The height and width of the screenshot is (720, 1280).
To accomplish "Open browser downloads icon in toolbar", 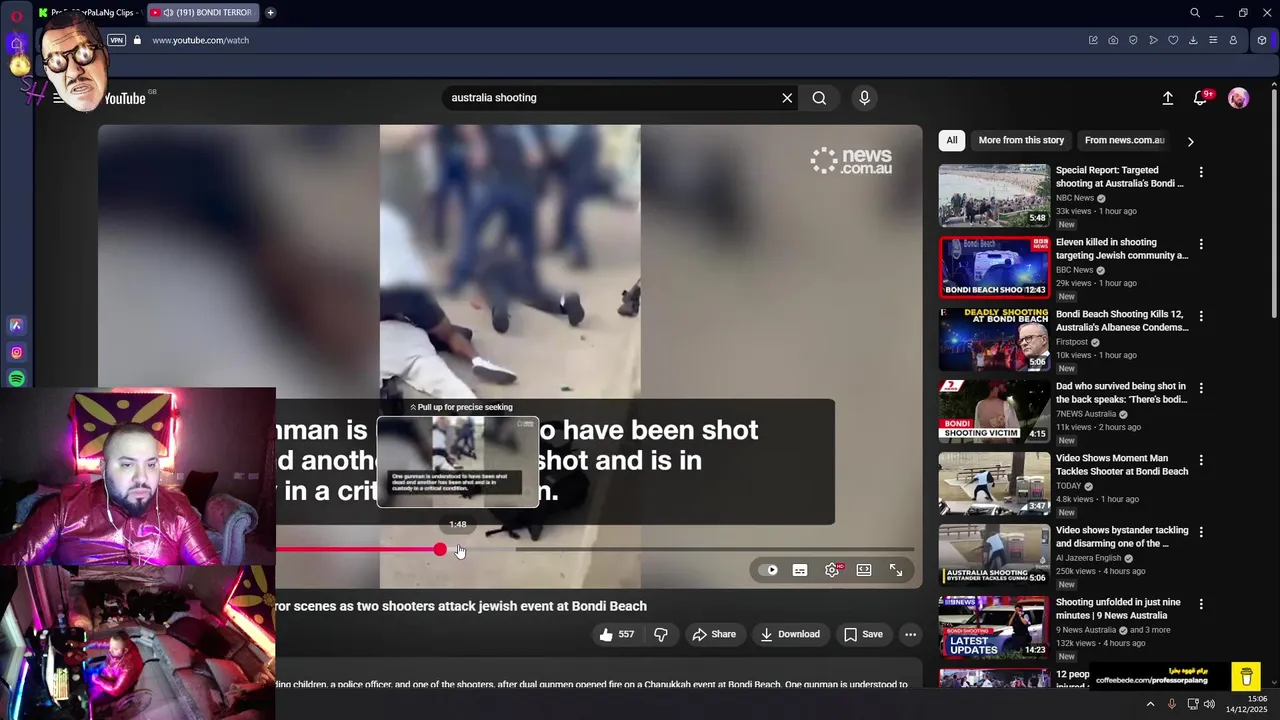I will coord(1193,40).
